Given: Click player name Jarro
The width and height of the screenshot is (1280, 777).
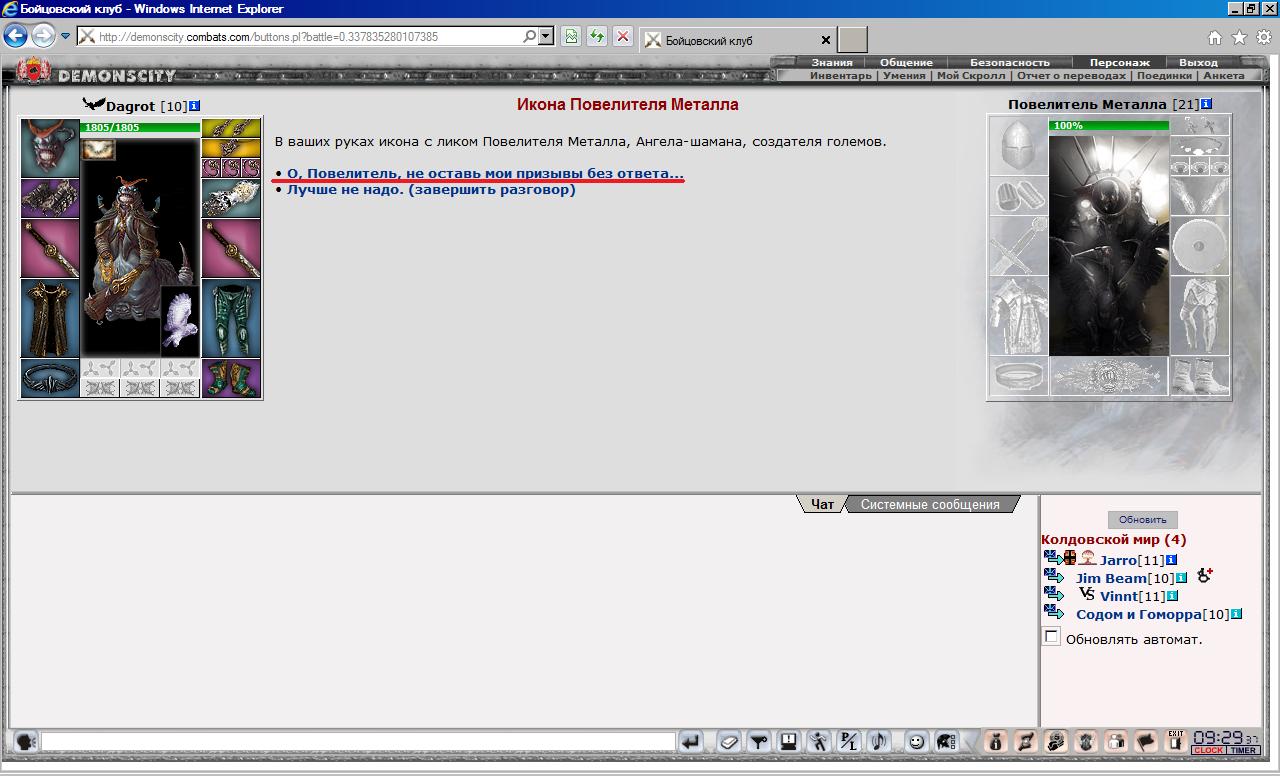Looking at the screenshot, I should pos(1118,561).
